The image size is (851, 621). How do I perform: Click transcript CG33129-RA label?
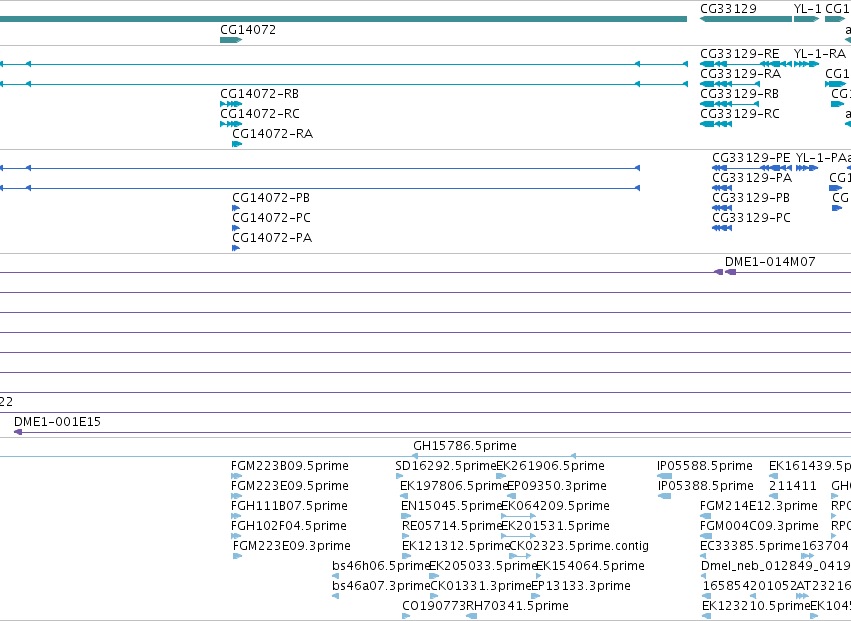click(x=740, y=74)
